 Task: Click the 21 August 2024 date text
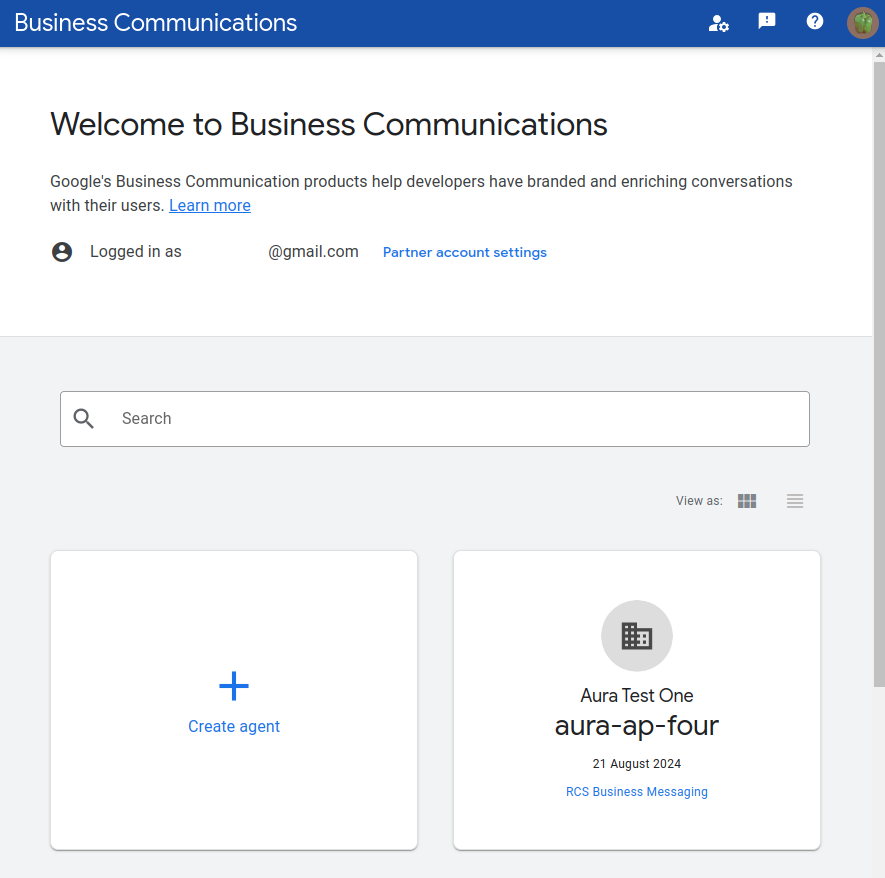pos(637,763)
